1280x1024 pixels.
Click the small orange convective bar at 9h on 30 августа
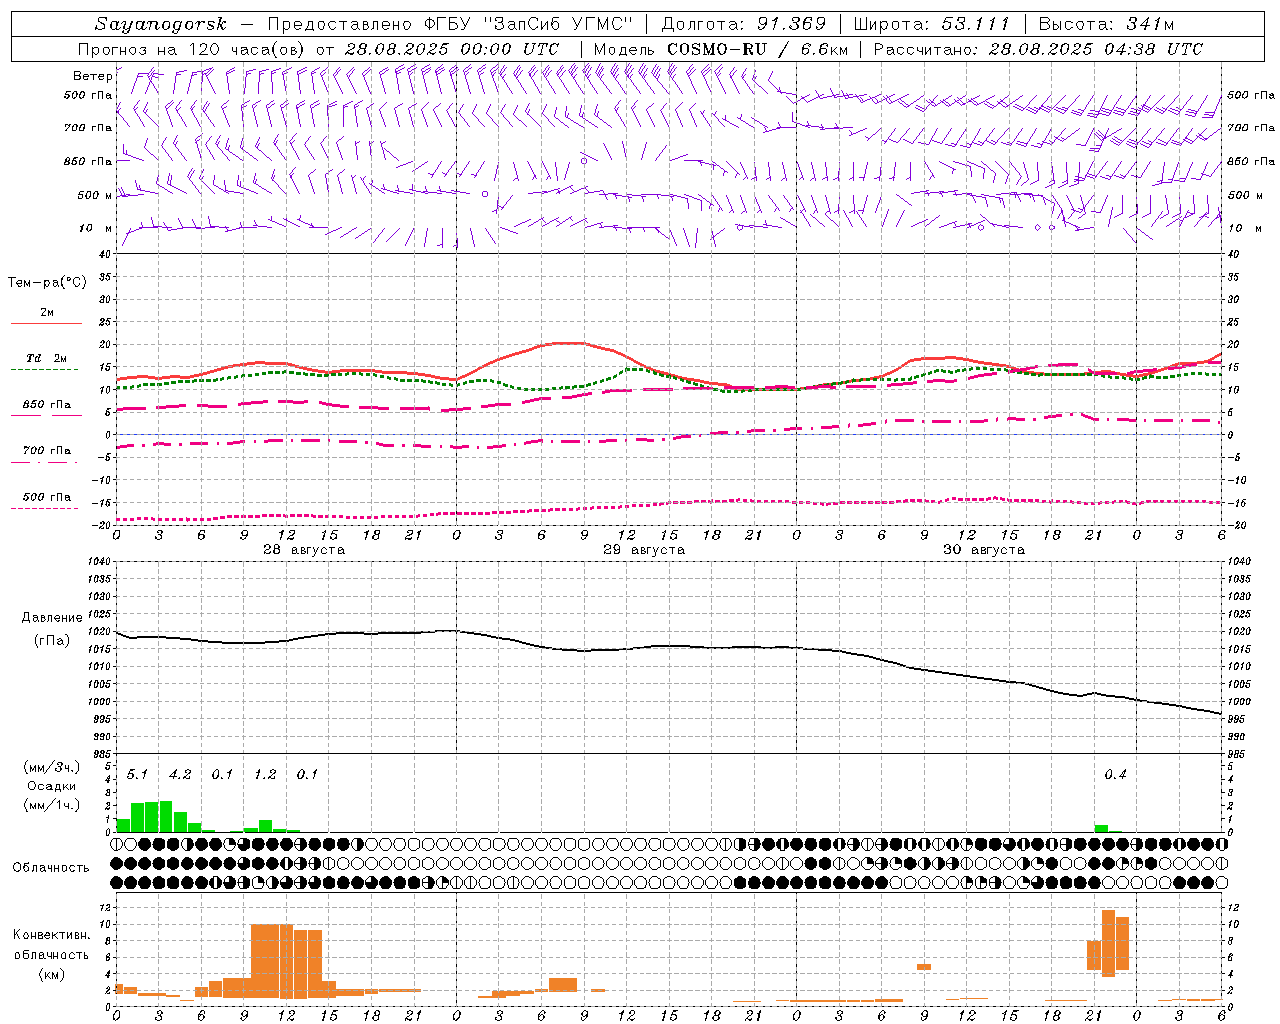(924, 966)
